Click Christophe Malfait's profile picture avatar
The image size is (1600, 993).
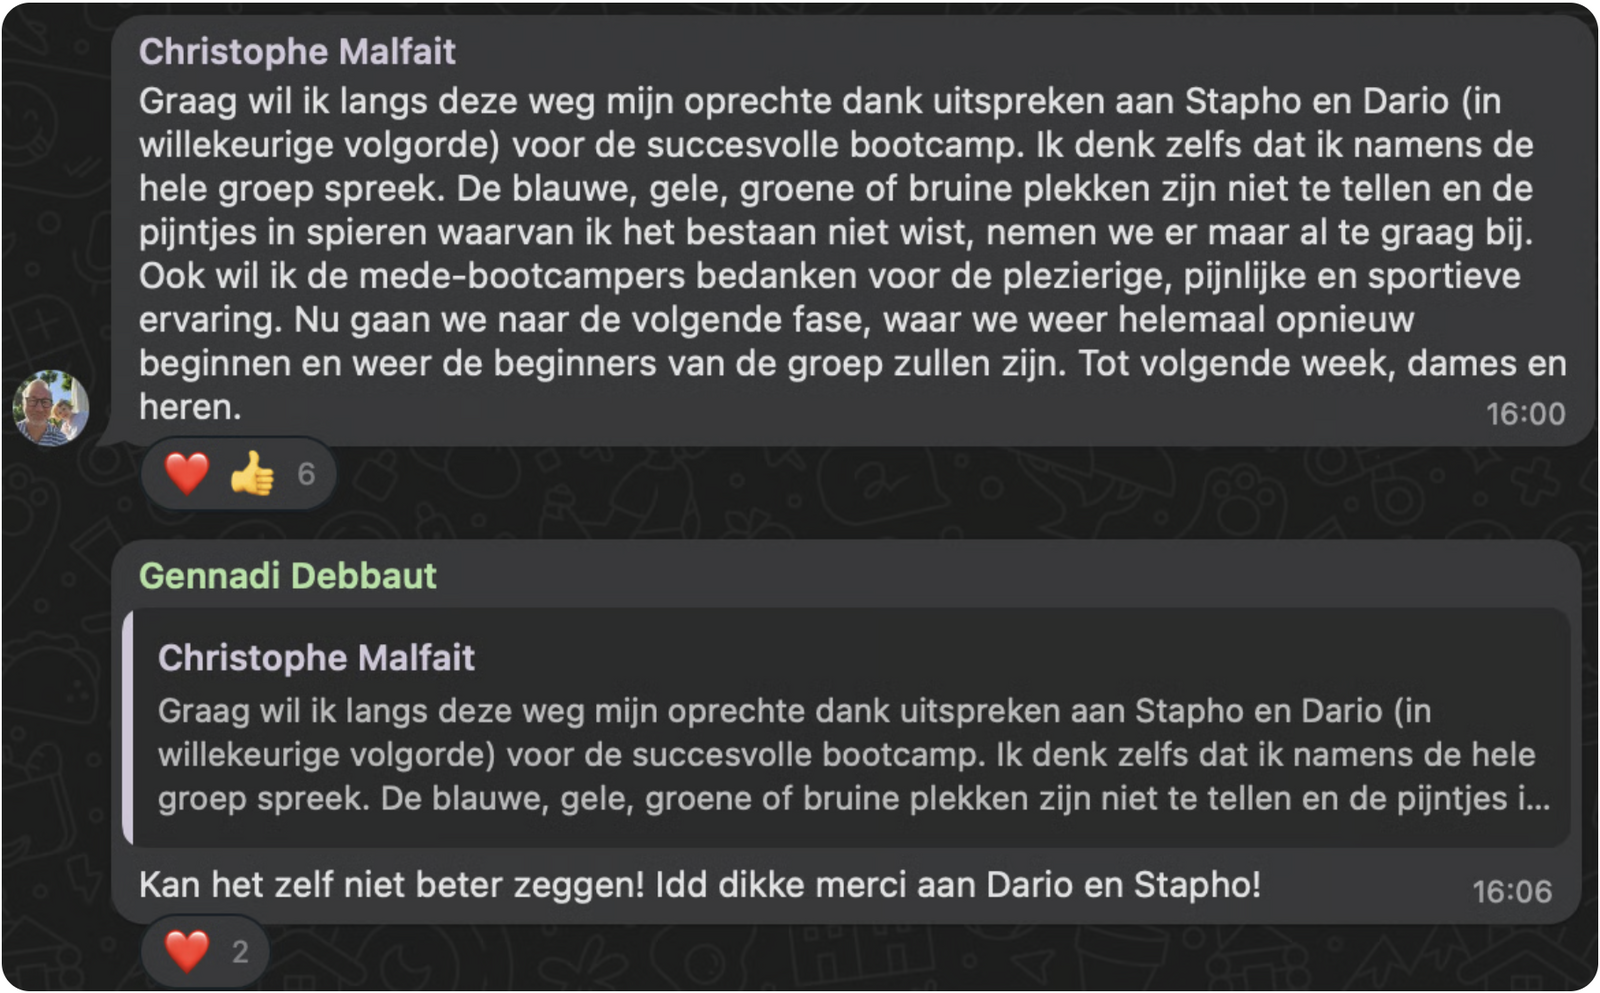click(50, 408)
